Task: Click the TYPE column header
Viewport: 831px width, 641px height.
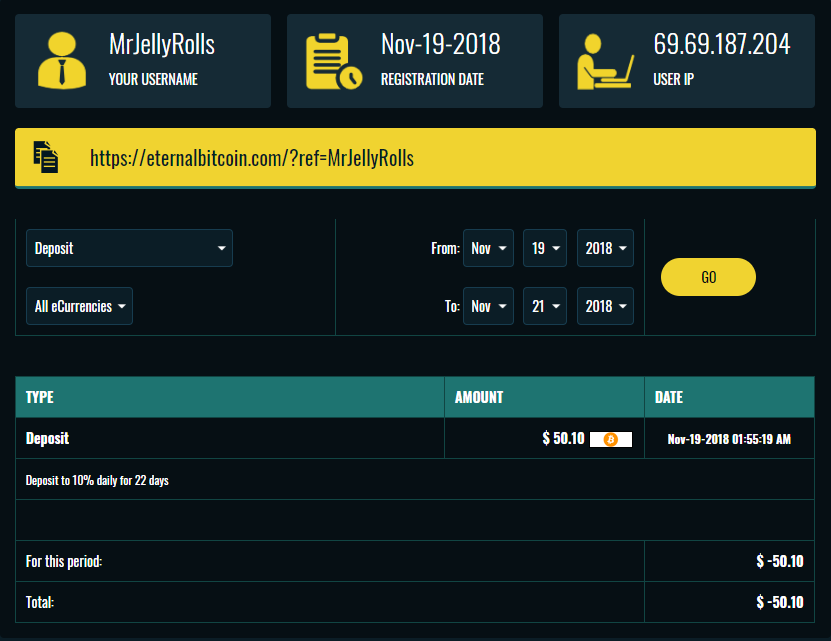Action: [x=40, y=397]
